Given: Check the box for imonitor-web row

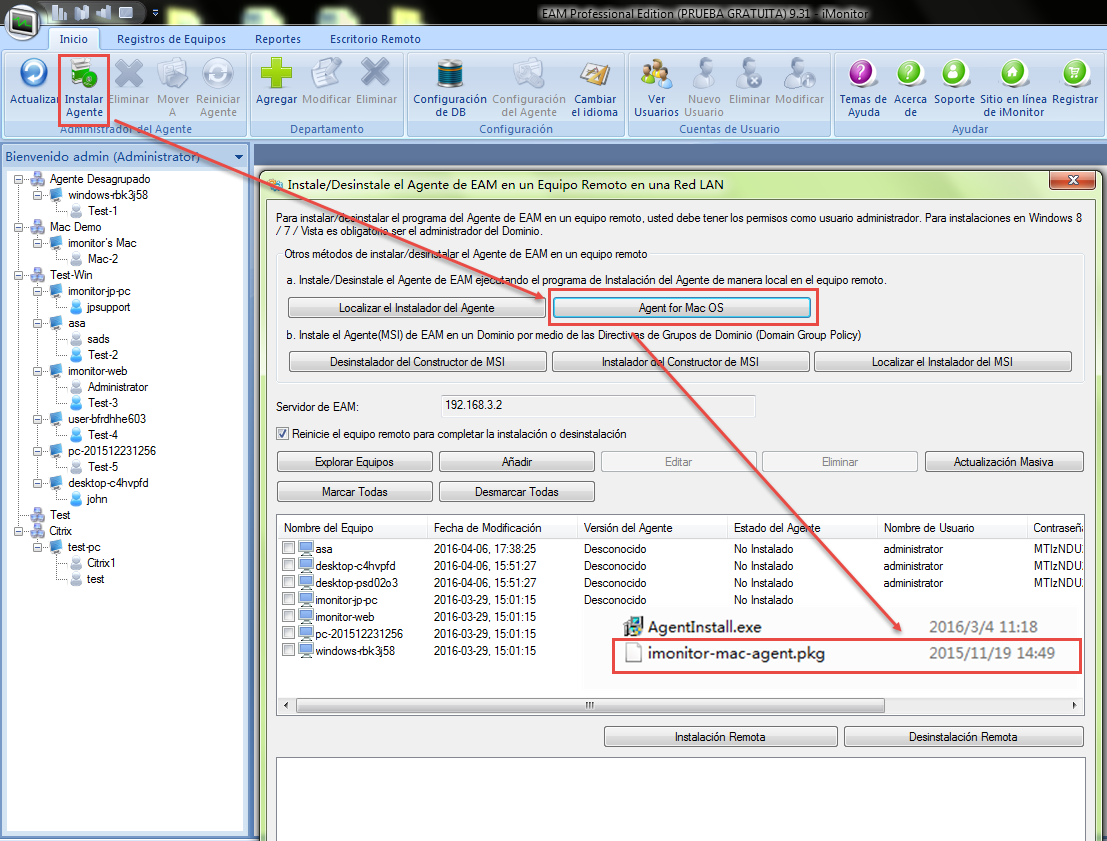Looking at the screenshot, I should pos(288,616).
